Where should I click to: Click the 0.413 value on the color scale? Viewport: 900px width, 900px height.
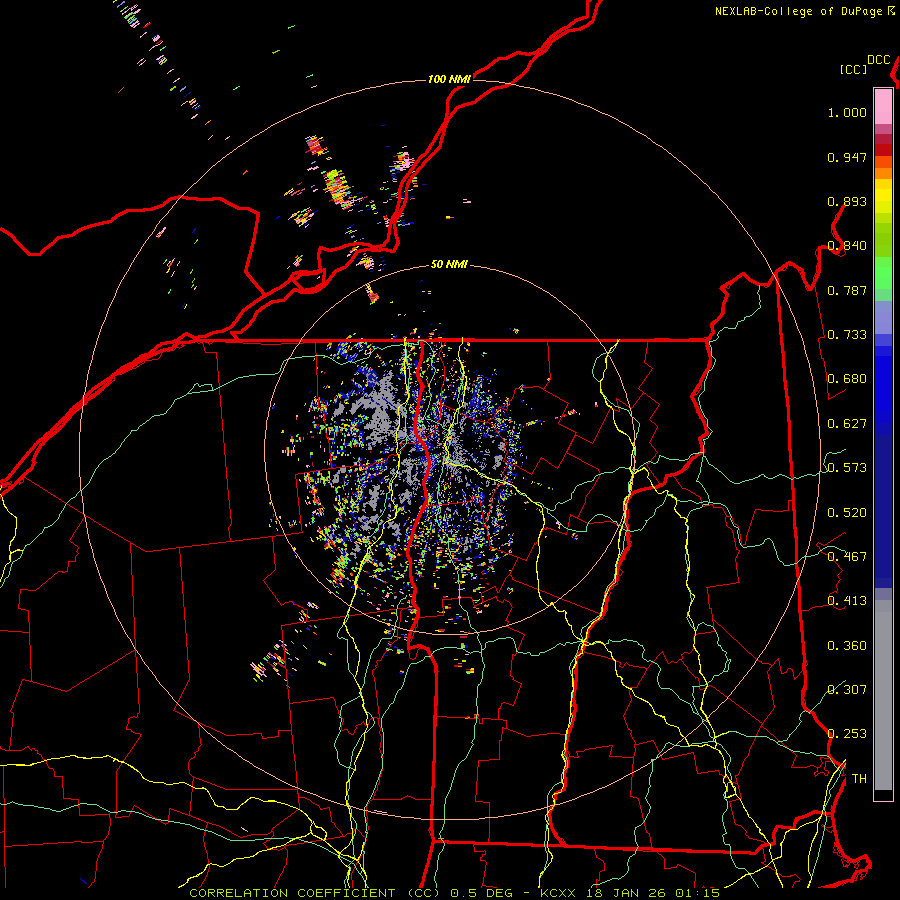point(847,601)
